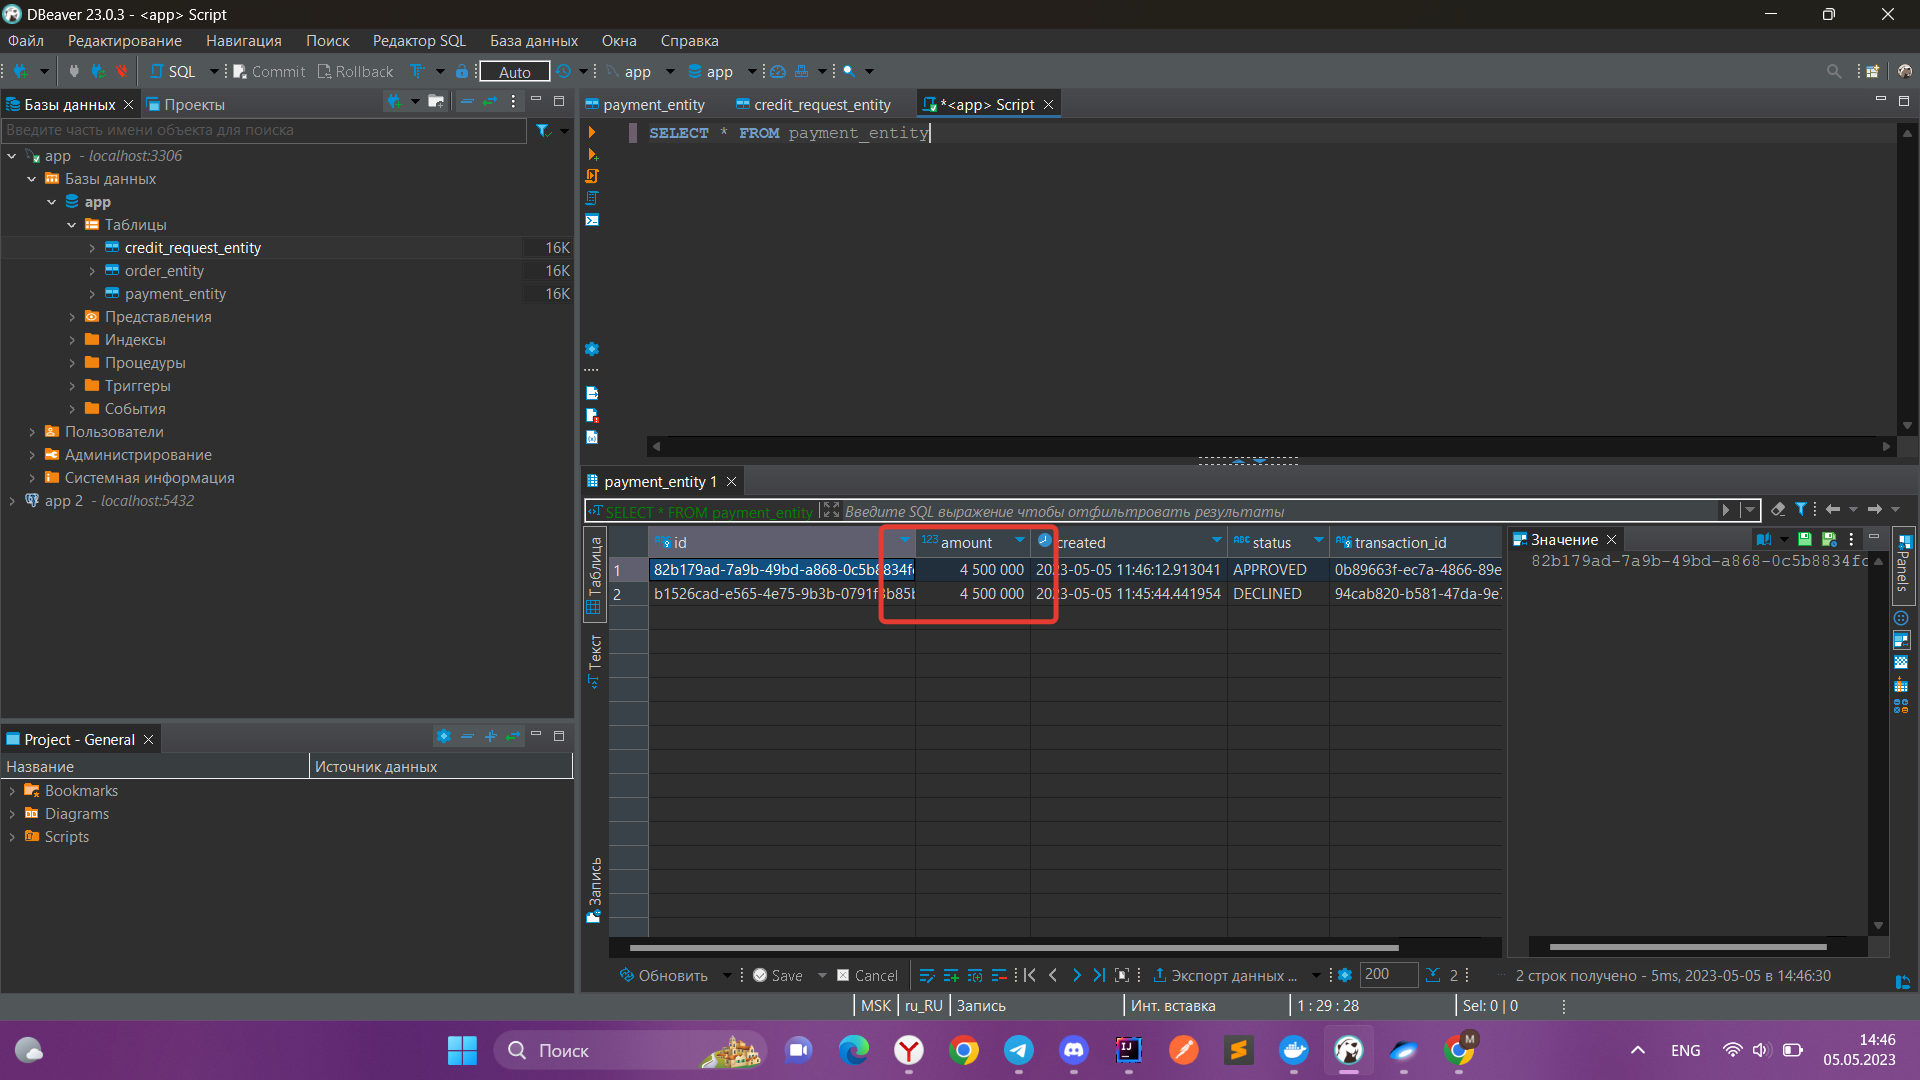Screen dimensions: 1920x1080
Task: Expand credit_request_entity table node
Action: click(92, 248)
